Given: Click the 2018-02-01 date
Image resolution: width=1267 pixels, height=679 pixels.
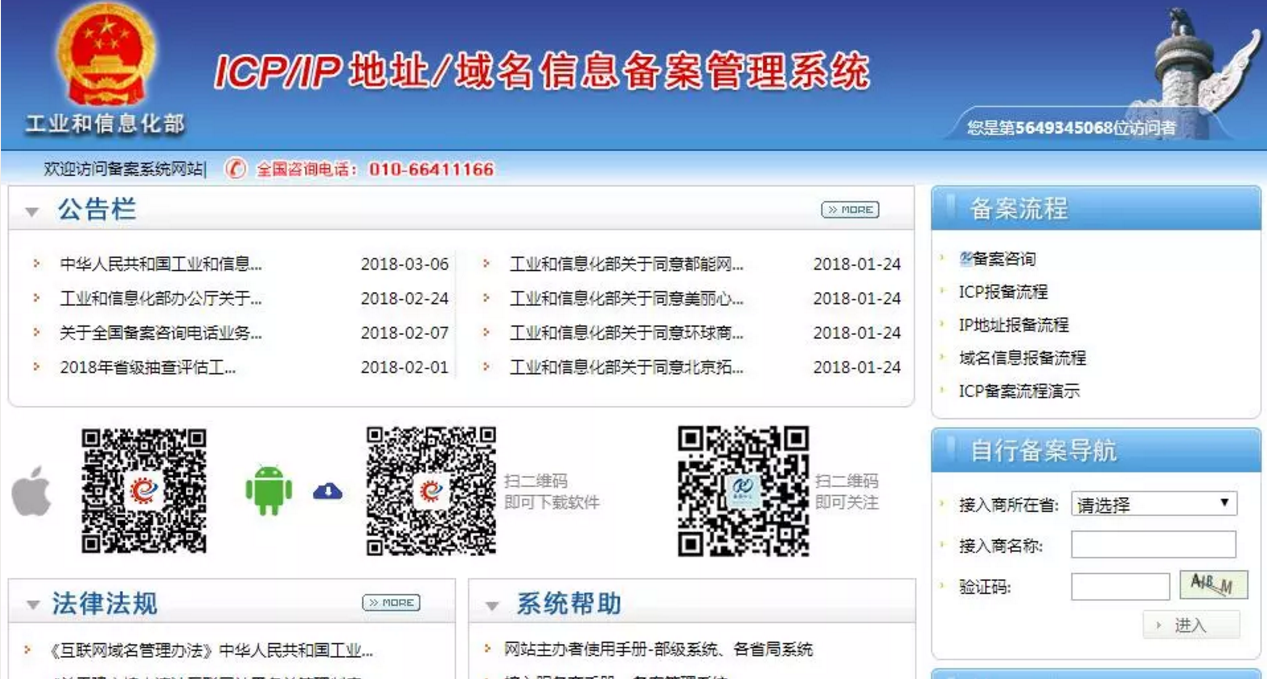Looking at the screenshot, I should click(x=405, y=367).
